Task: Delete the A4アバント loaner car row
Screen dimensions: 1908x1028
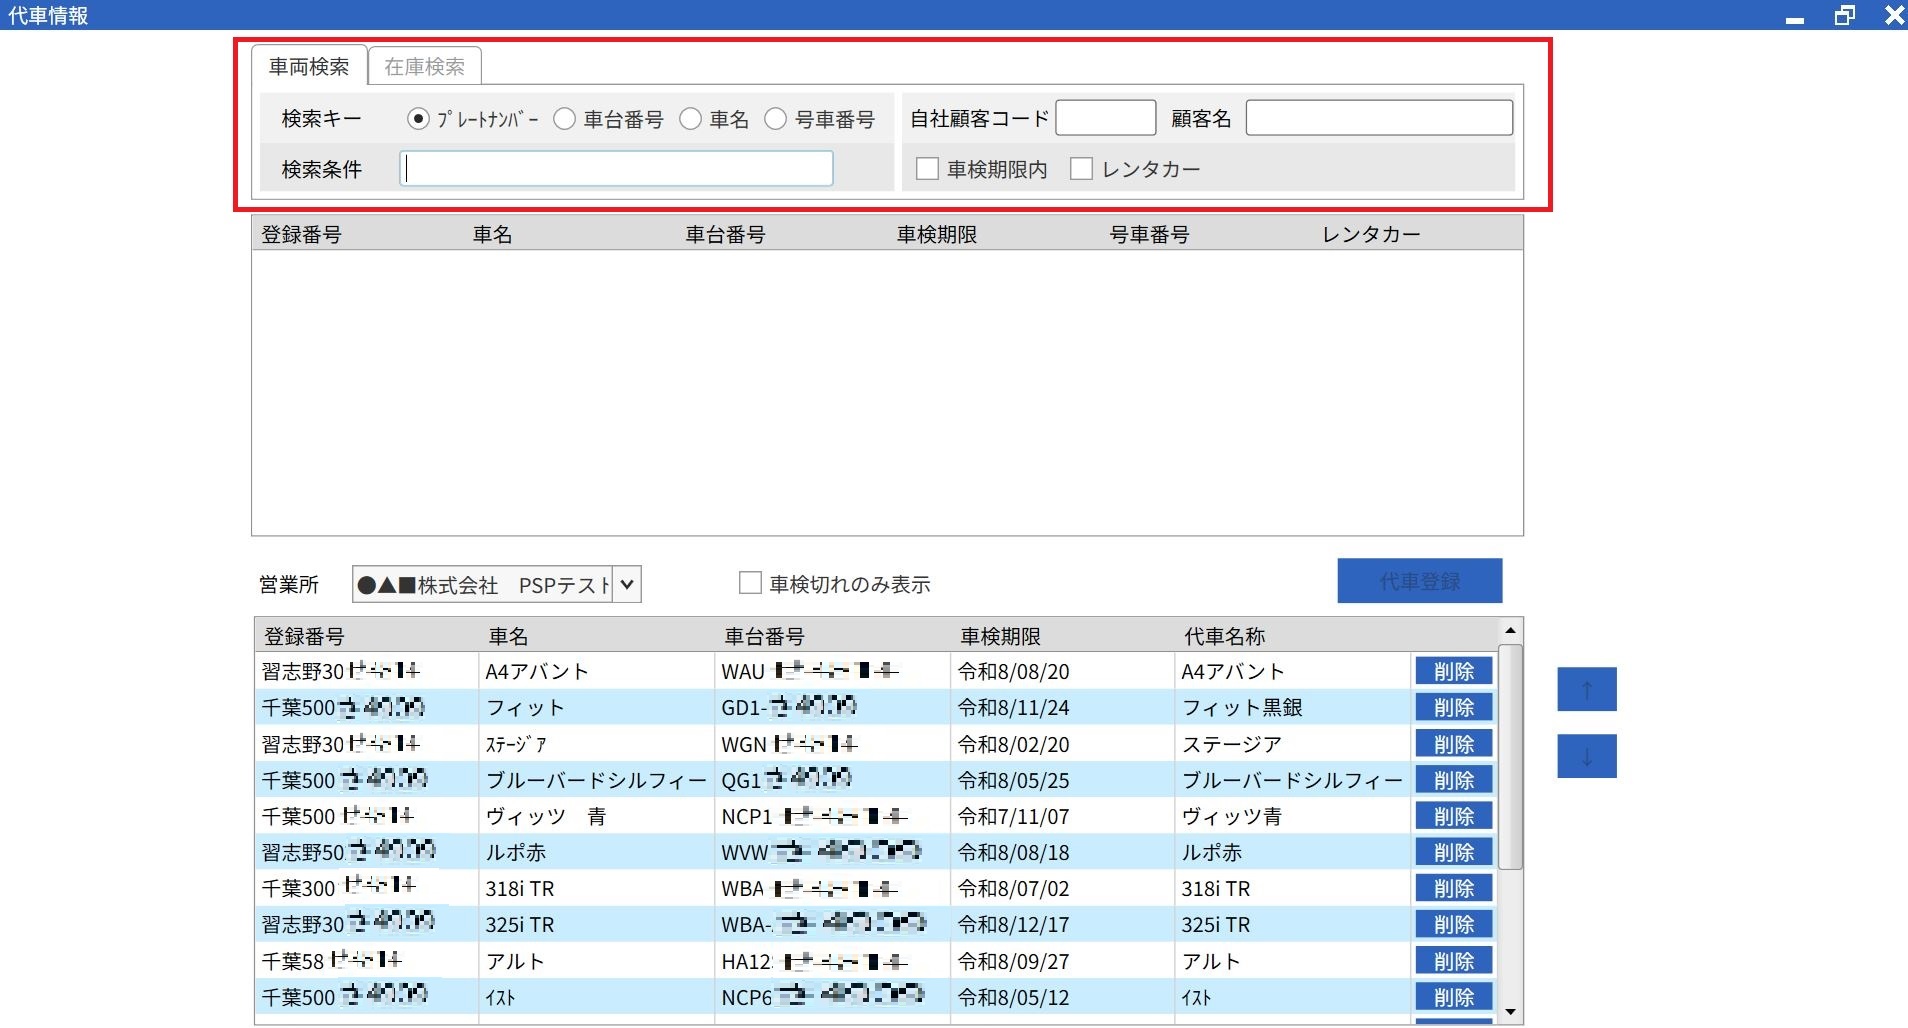Action: (x=1454, y=671)
